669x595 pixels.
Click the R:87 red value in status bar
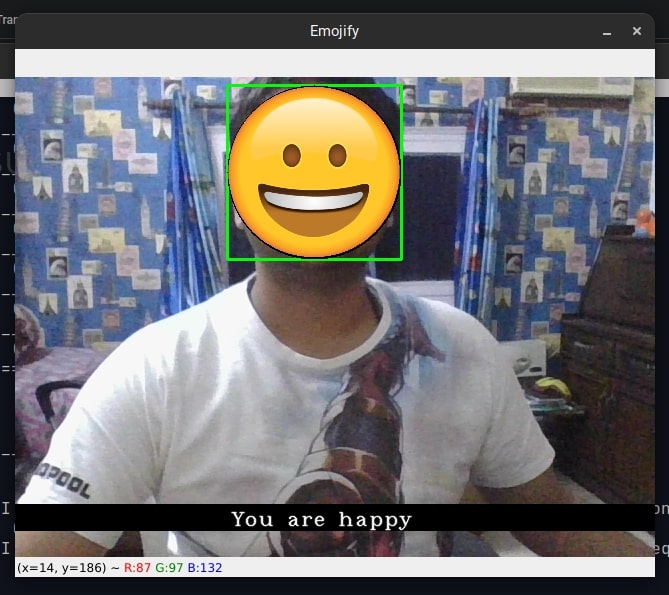point(137,568)
